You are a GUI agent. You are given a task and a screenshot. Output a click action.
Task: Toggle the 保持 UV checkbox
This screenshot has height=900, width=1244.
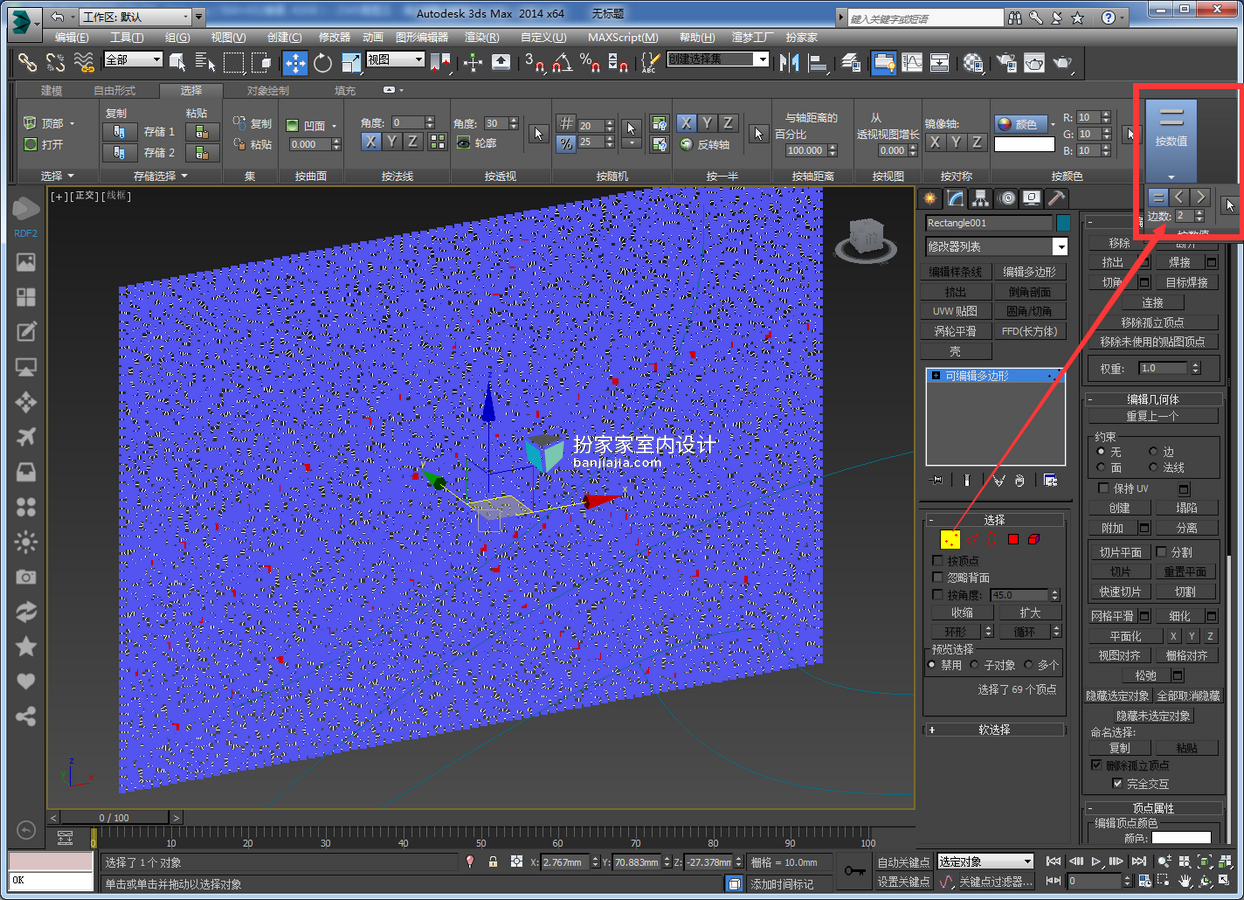[1103, 488]
